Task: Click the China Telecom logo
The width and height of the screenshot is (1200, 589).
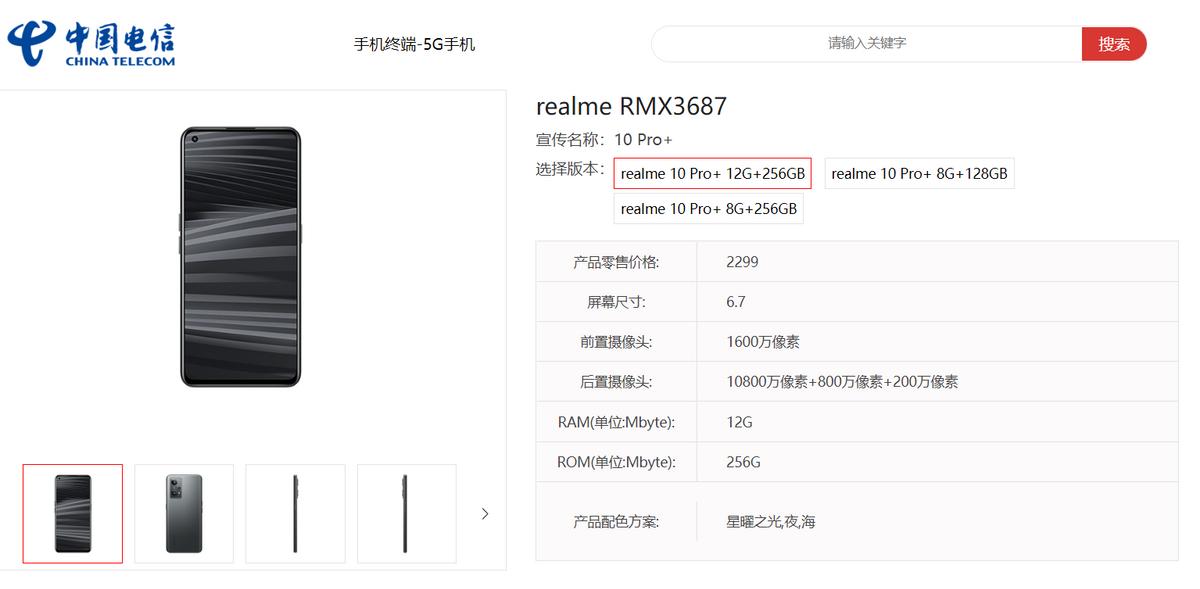Action: point(91,44)
